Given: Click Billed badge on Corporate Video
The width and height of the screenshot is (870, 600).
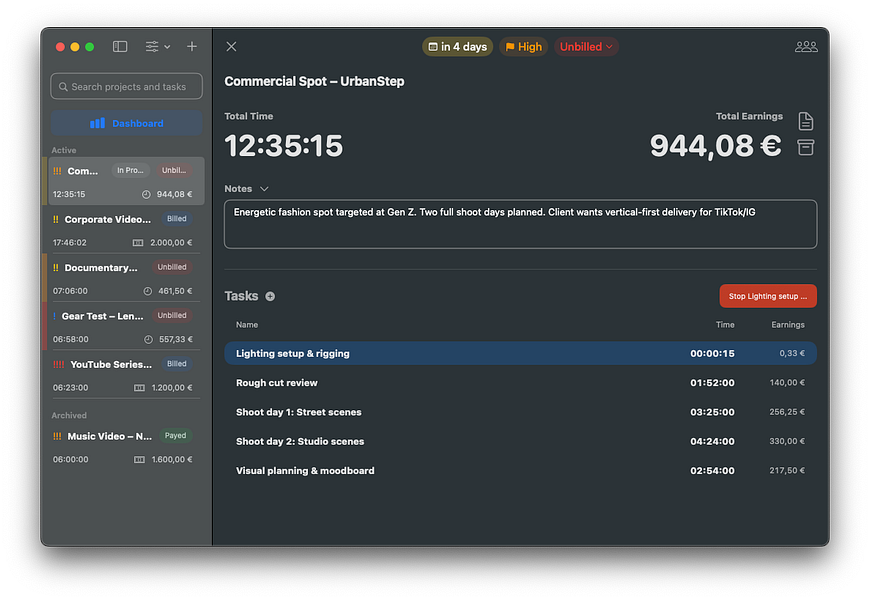Looking at the screenshot, I should 176,219.
